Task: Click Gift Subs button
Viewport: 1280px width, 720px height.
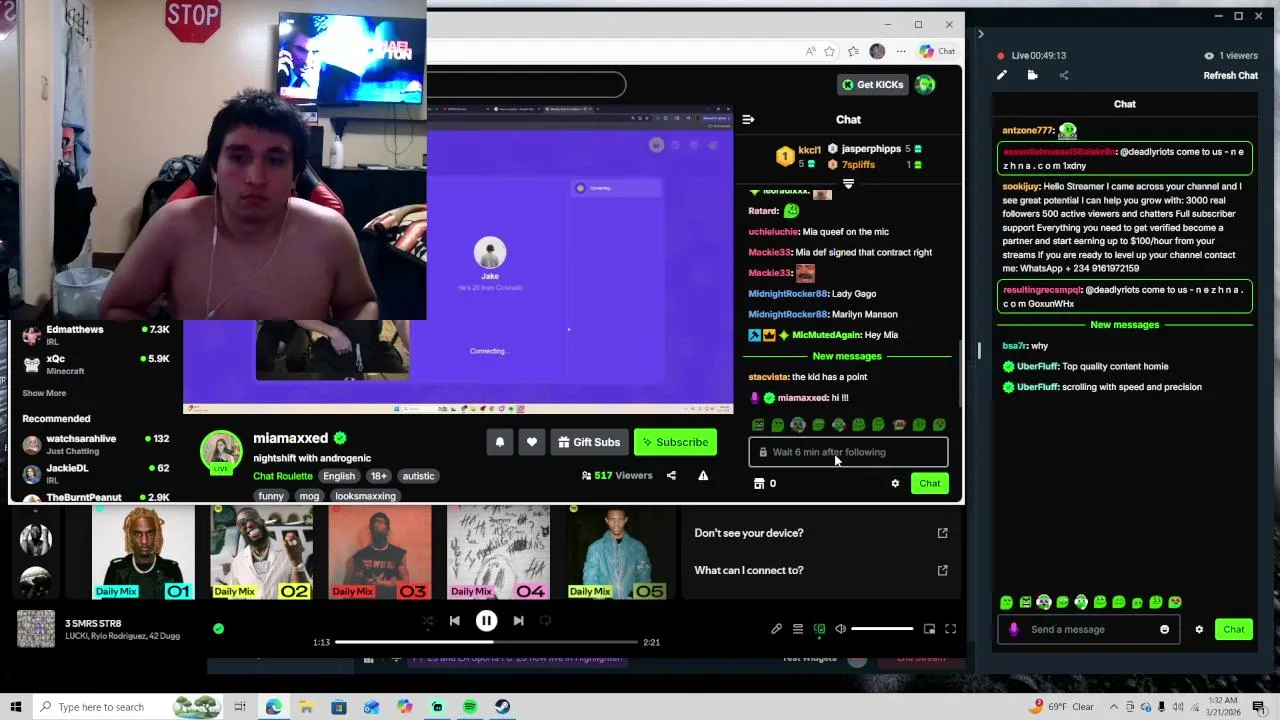Action: (588, 442)
